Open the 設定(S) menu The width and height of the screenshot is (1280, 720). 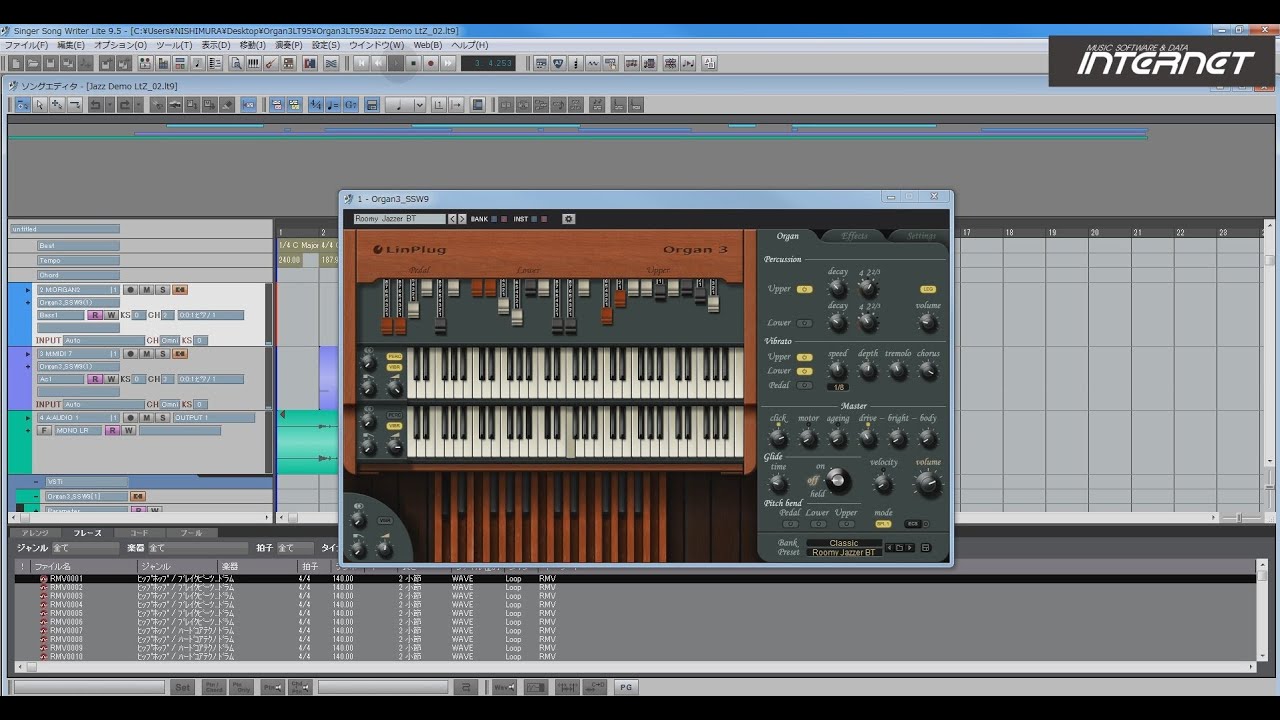(326, 45)
